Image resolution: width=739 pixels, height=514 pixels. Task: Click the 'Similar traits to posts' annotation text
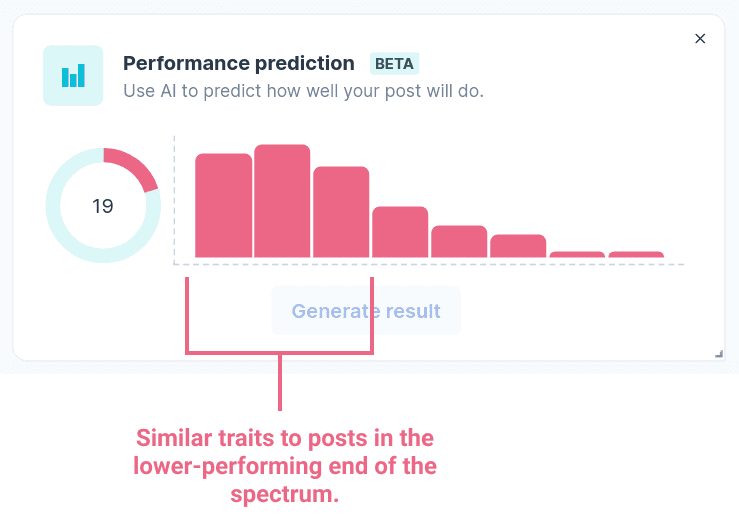(285, 466)
